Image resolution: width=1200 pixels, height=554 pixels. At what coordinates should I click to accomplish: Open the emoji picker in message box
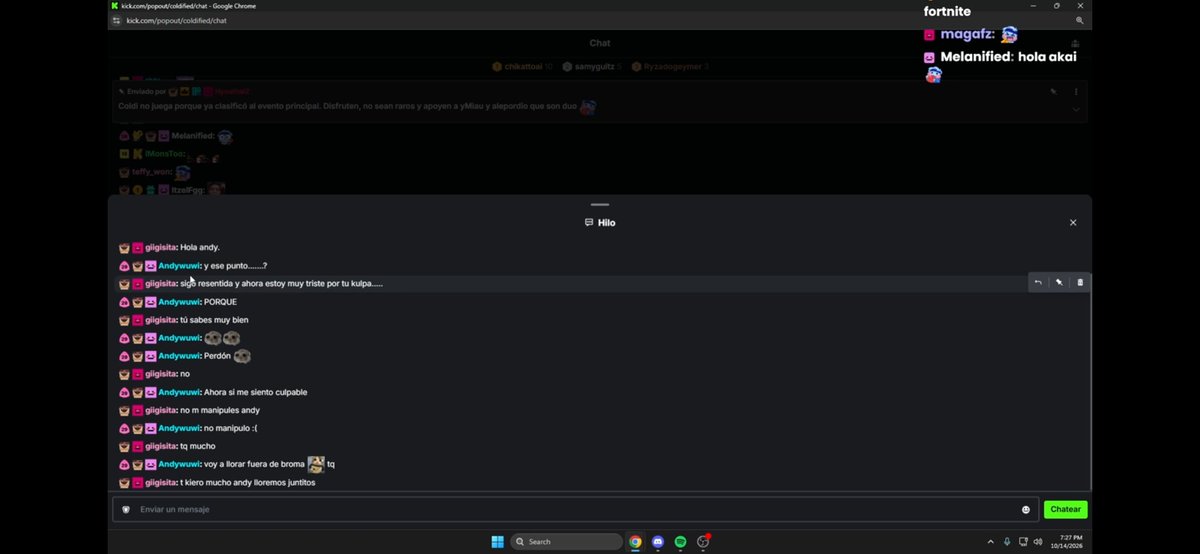(1025, 510)
